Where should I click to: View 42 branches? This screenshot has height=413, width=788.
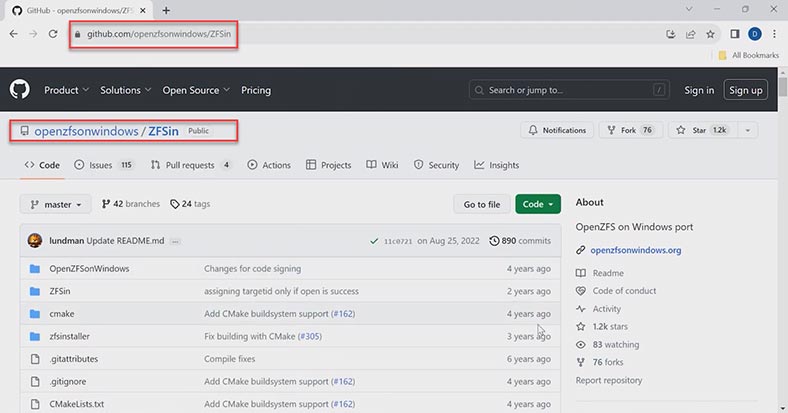click(x=131, y=204)
